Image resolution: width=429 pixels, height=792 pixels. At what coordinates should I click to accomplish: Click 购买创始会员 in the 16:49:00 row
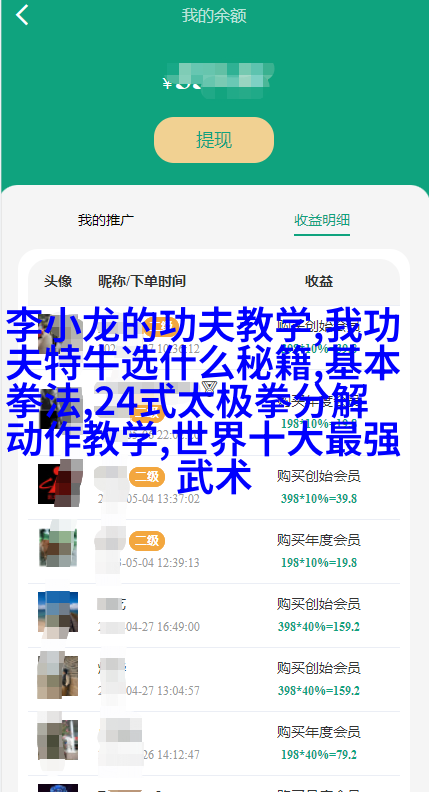pos(318,604)
